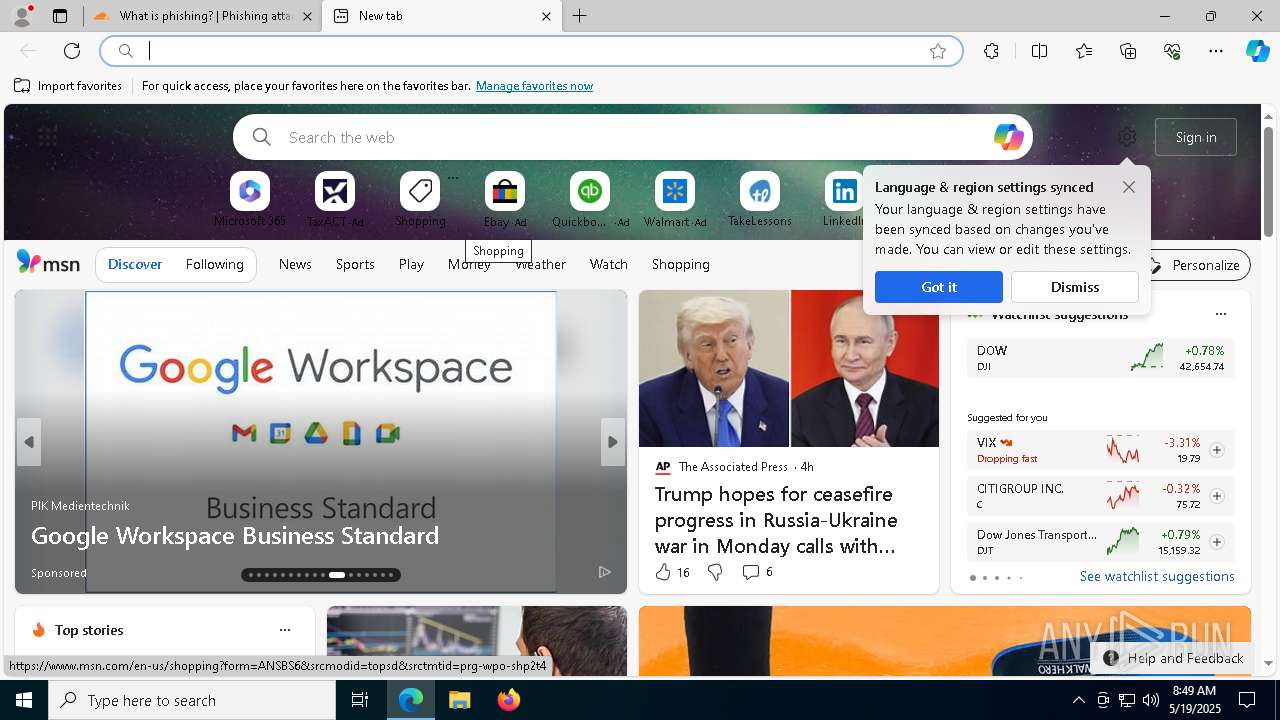
Task: Click the Search the web field
Action: click(x=635, y=137)
